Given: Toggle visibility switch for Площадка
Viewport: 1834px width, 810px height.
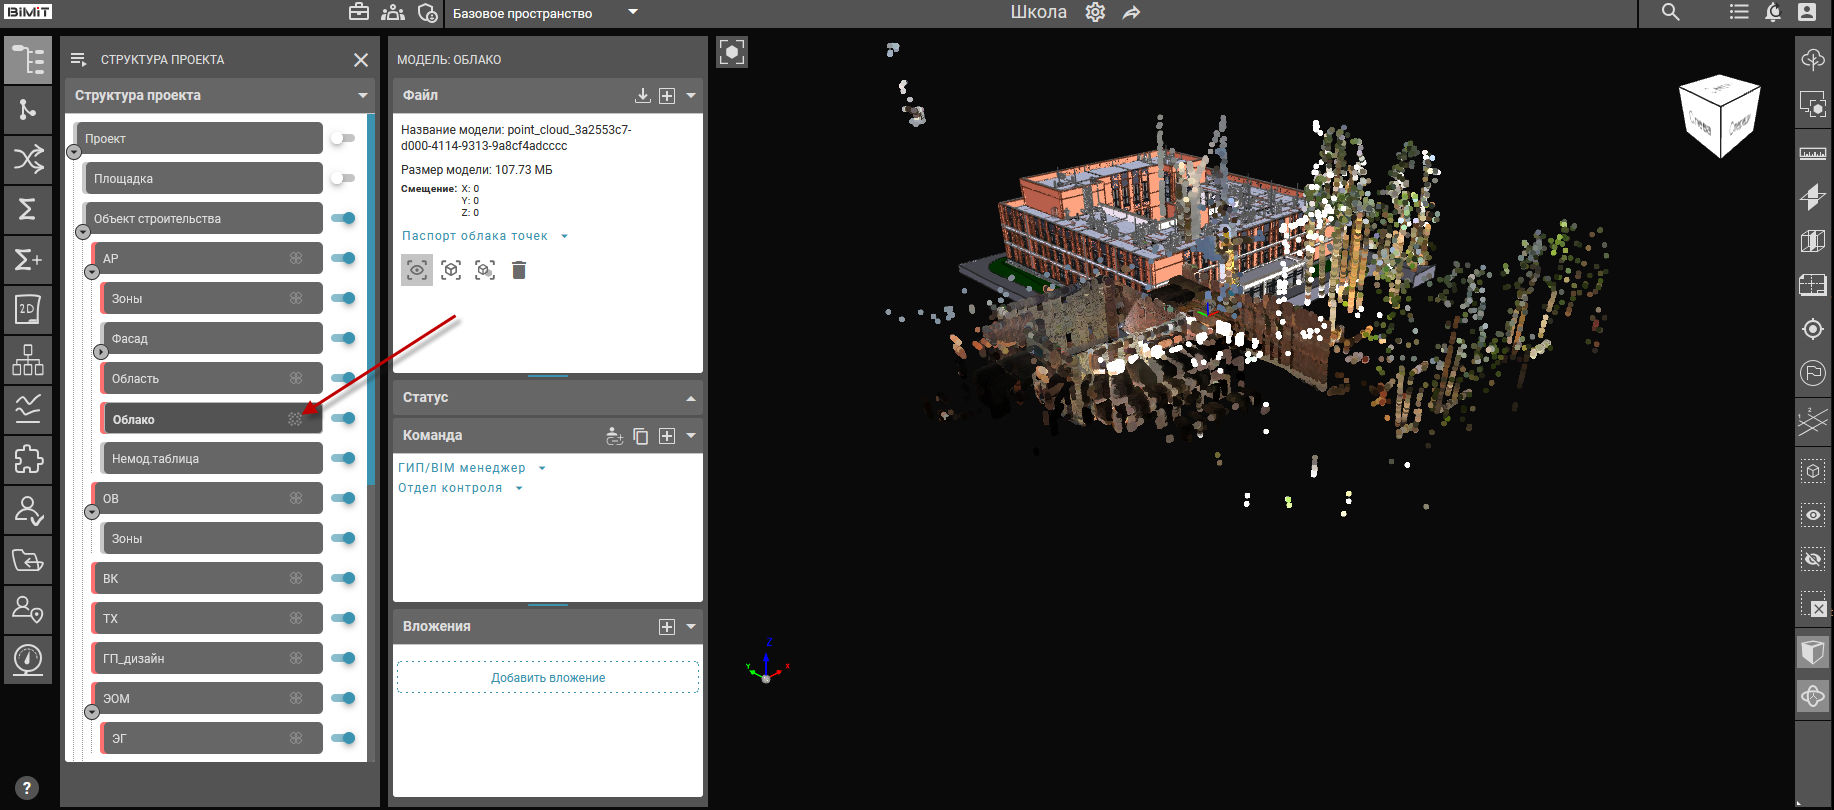Looking at the screenshot, I should click(343, 178).
